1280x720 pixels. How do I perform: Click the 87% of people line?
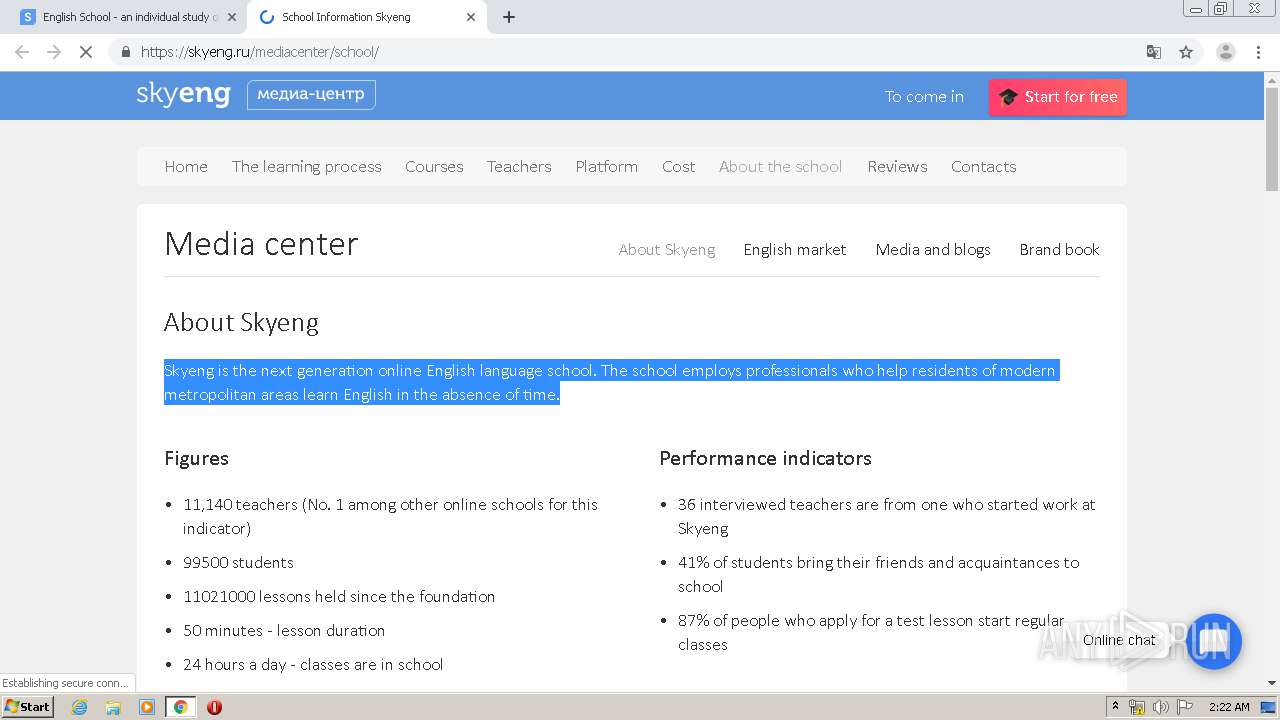pyautogui.click(x=871, y=633)
